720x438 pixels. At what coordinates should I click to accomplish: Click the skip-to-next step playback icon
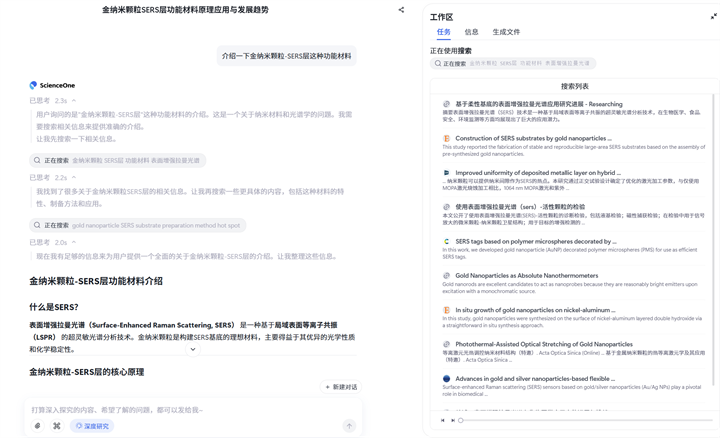[x=453, y=420]
